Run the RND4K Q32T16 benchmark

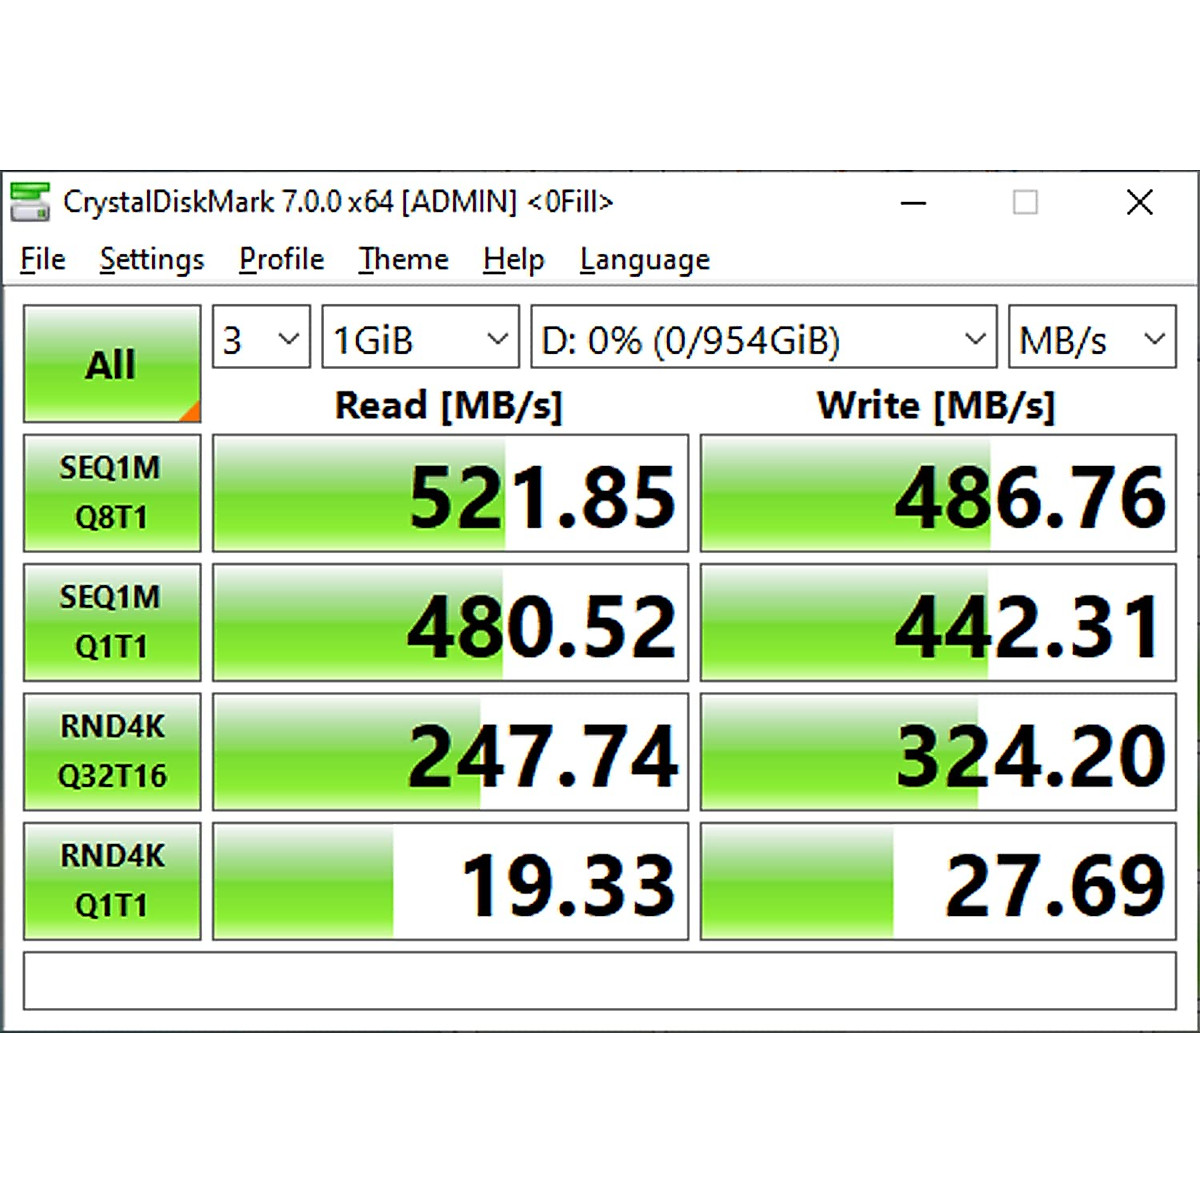click(x=111, y=751)
